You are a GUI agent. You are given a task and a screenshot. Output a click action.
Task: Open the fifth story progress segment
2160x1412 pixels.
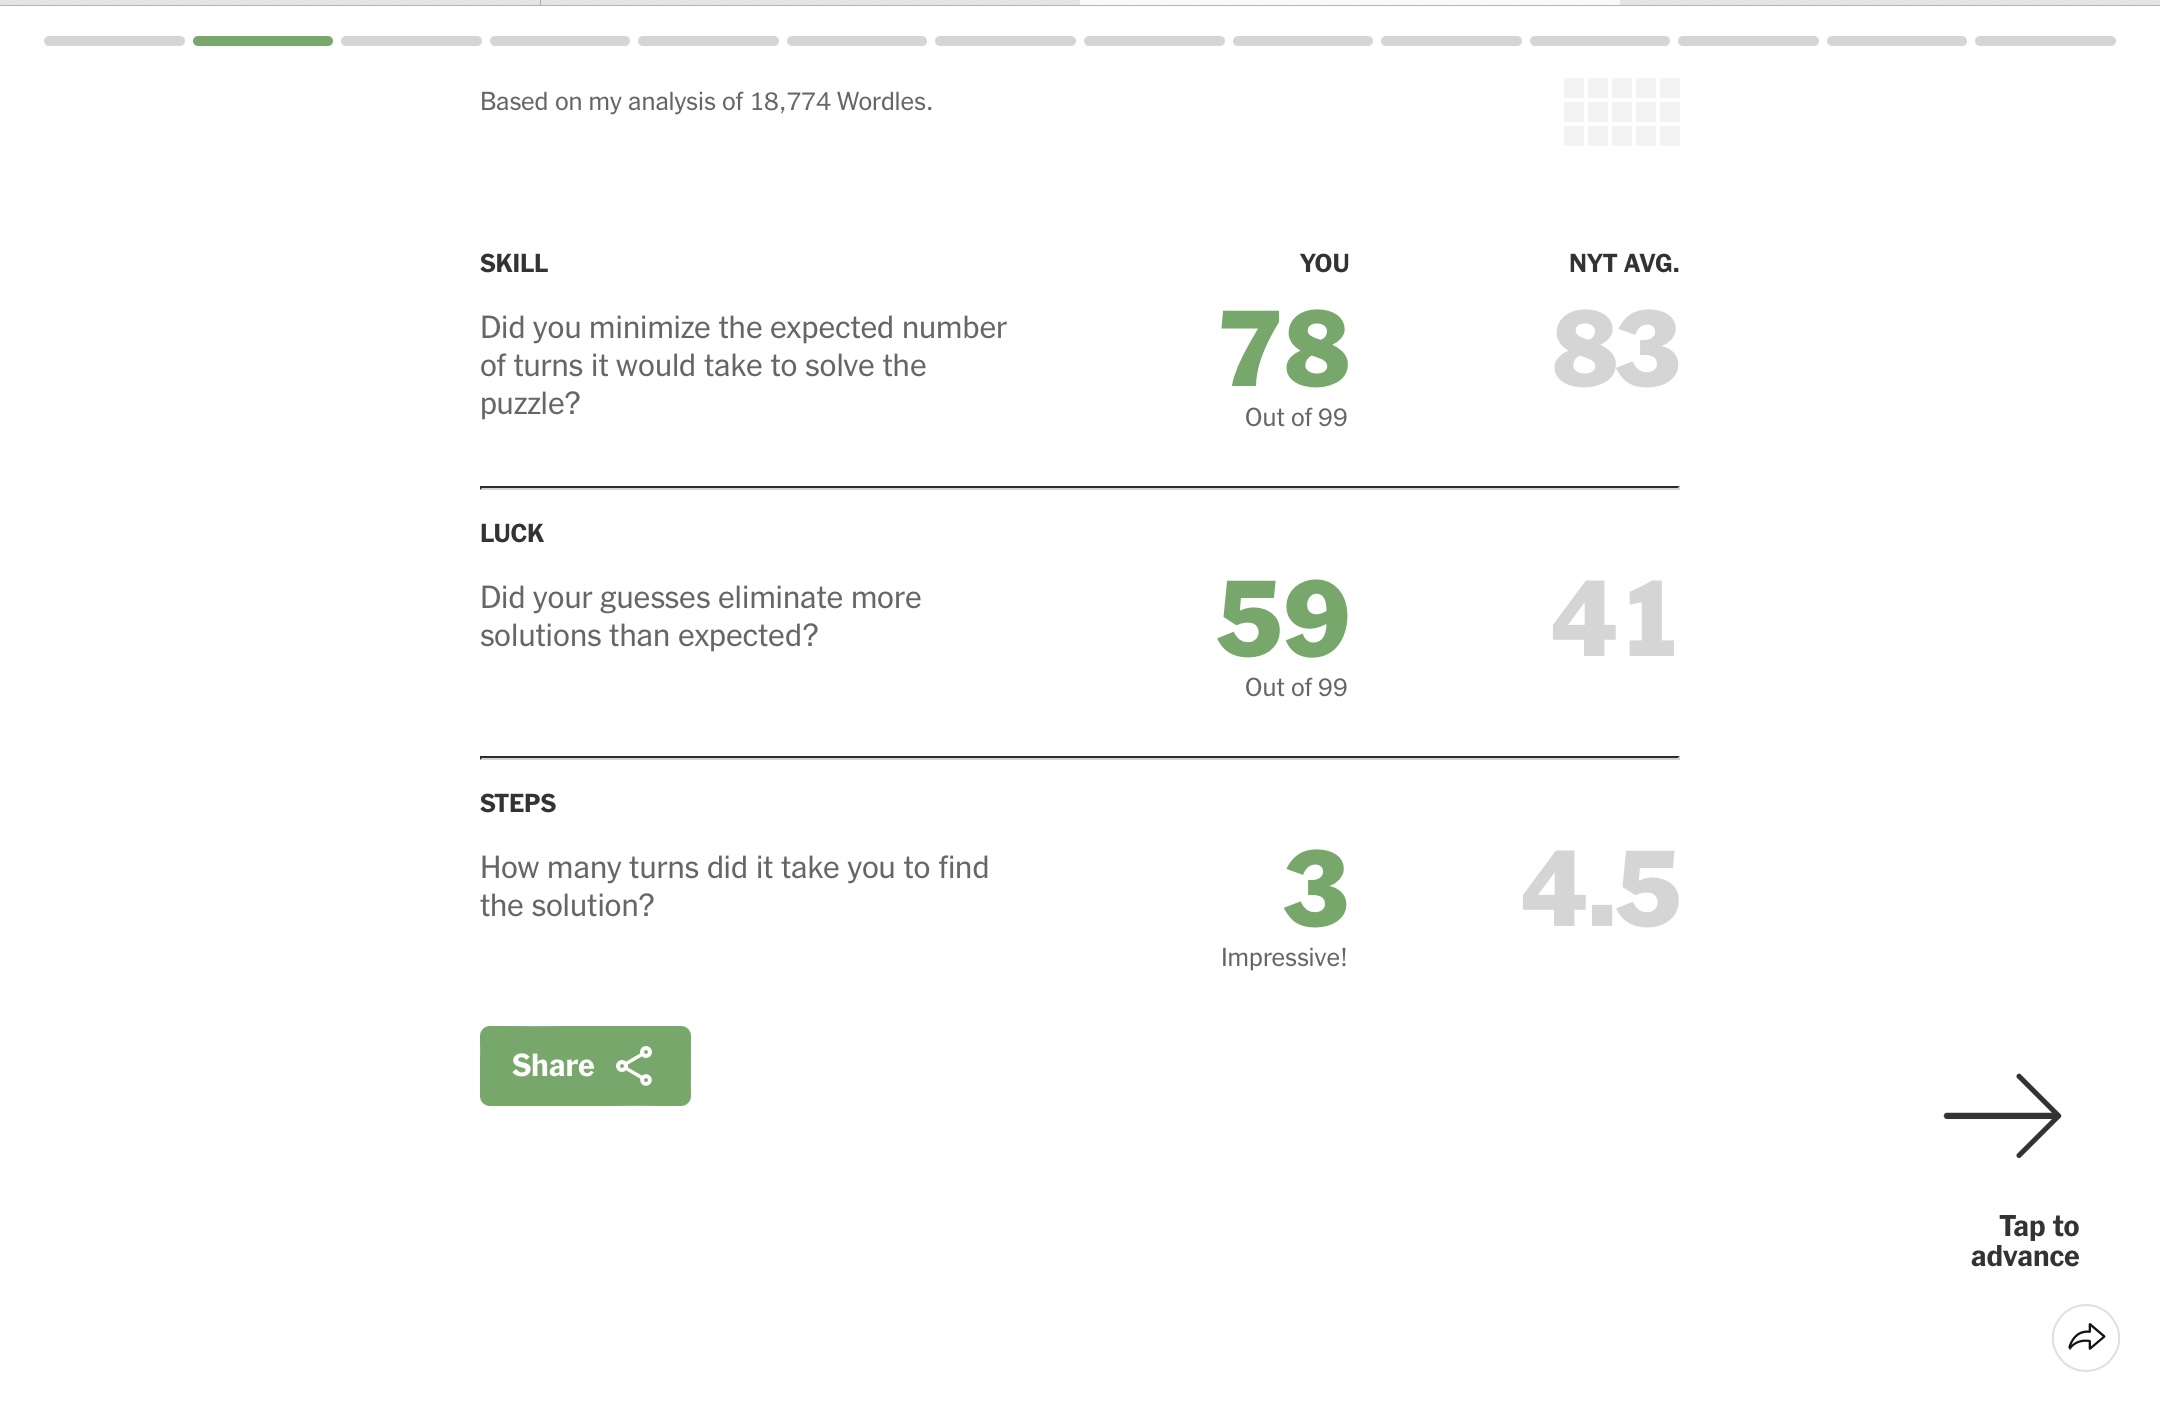(x=708, y=41)
